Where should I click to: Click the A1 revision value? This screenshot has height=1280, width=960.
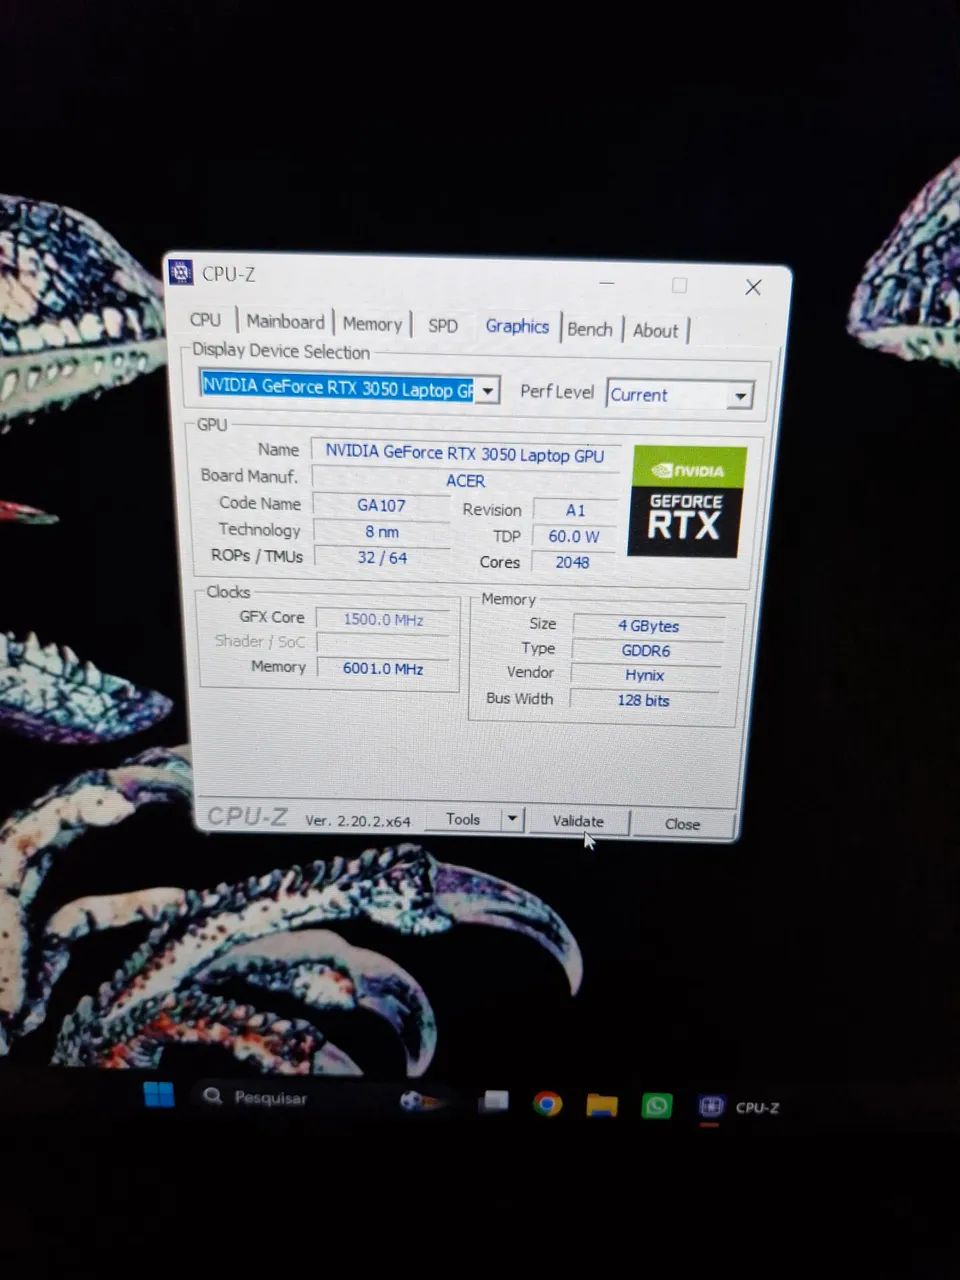point(575,510)
